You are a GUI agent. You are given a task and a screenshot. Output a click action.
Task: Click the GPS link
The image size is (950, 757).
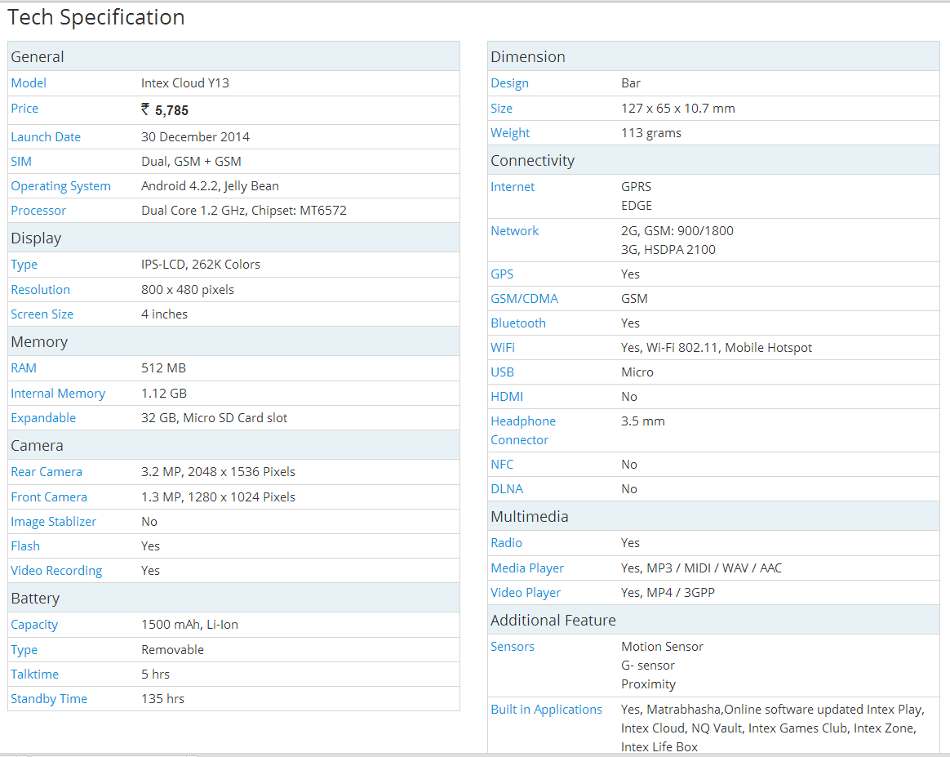click(x=502, y=274)
